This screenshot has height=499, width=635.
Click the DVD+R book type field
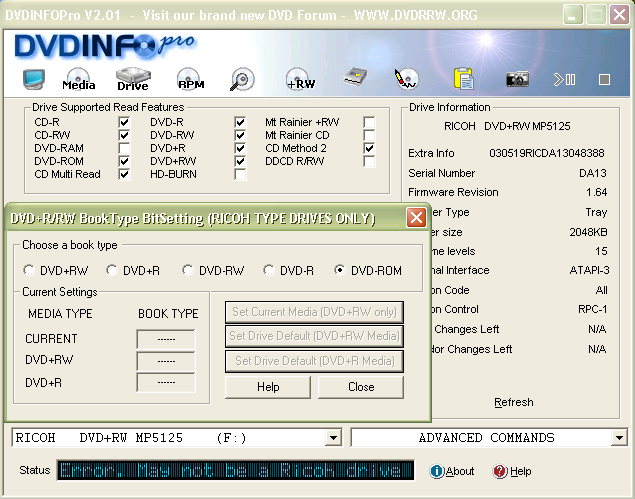point(166,383)
